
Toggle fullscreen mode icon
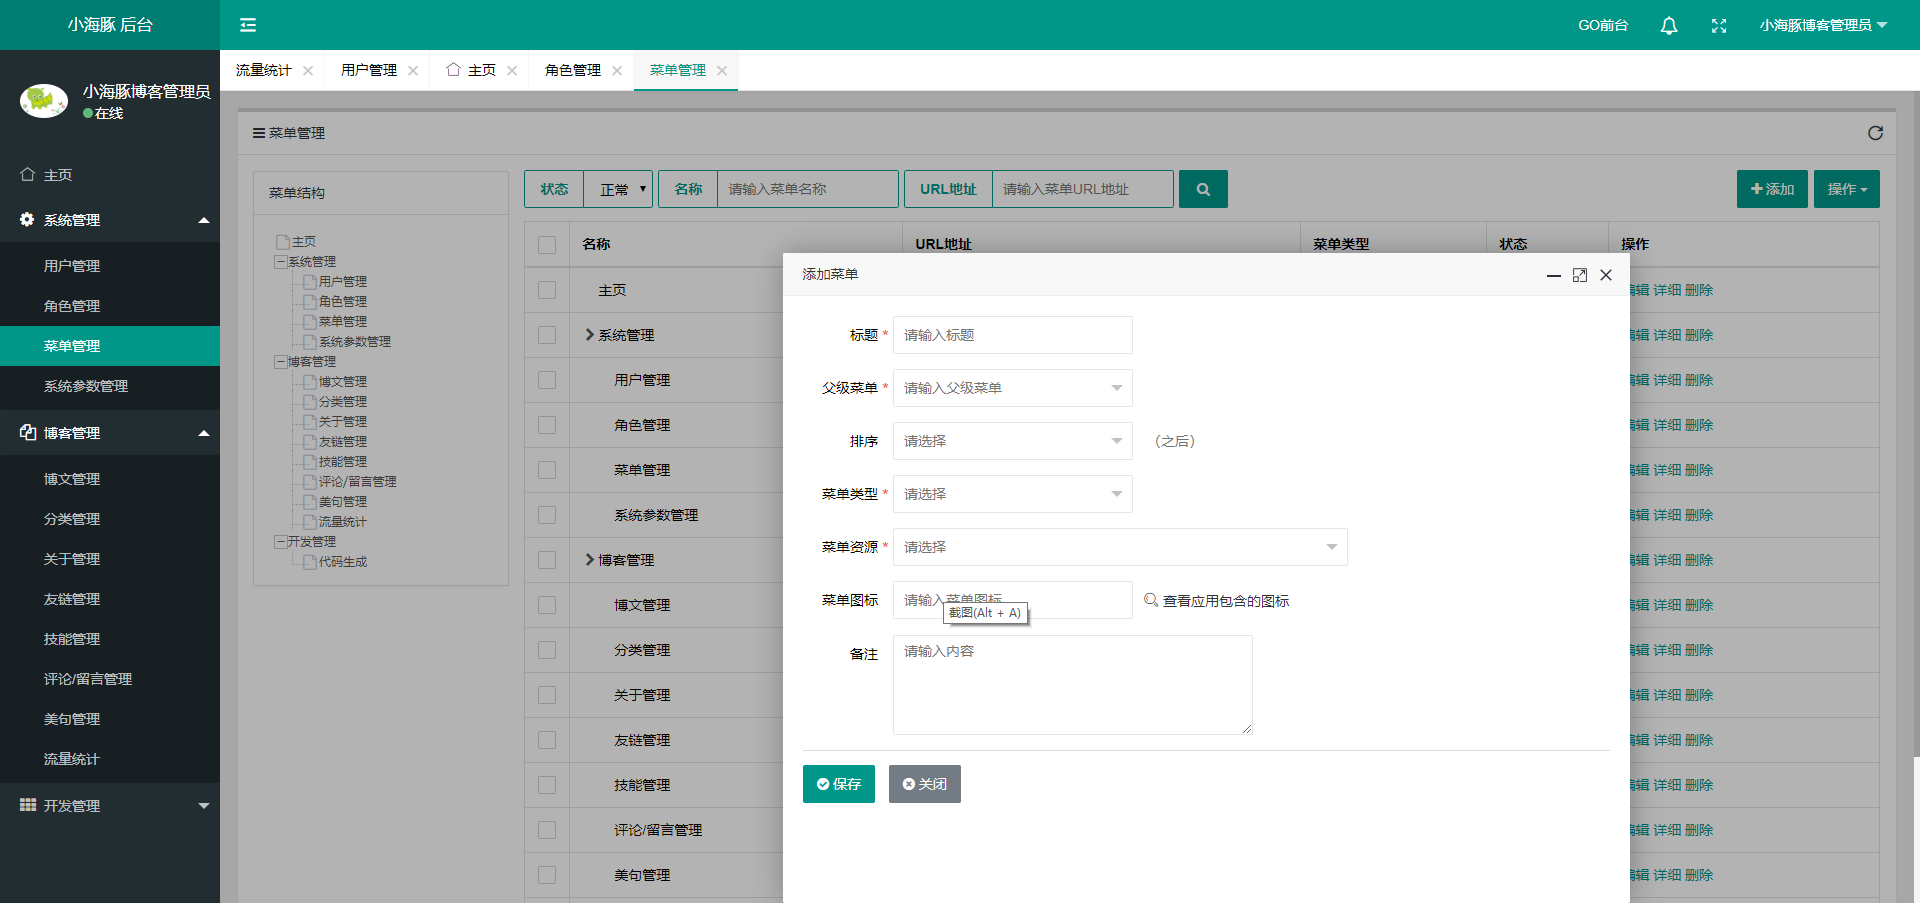[x=1719, y=26]
